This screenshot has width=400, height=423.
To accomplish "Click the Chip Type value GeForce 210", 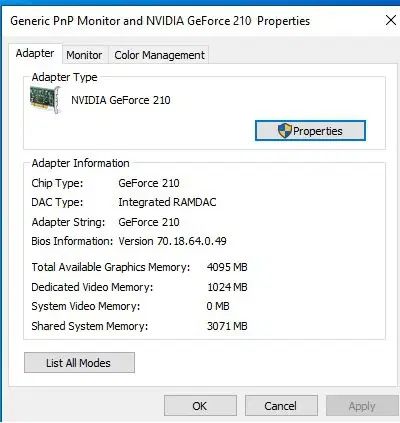I will point(149,183).
